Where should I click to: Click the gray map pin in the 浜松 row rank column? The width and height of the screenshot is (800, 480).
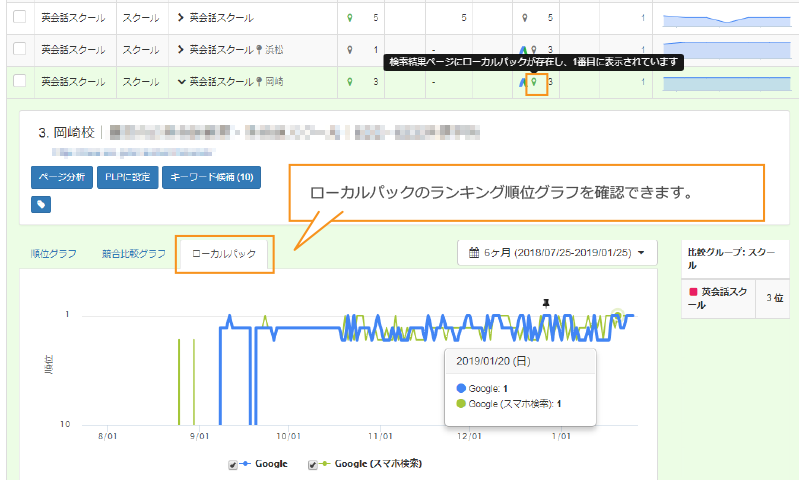[x=349, y=50]
